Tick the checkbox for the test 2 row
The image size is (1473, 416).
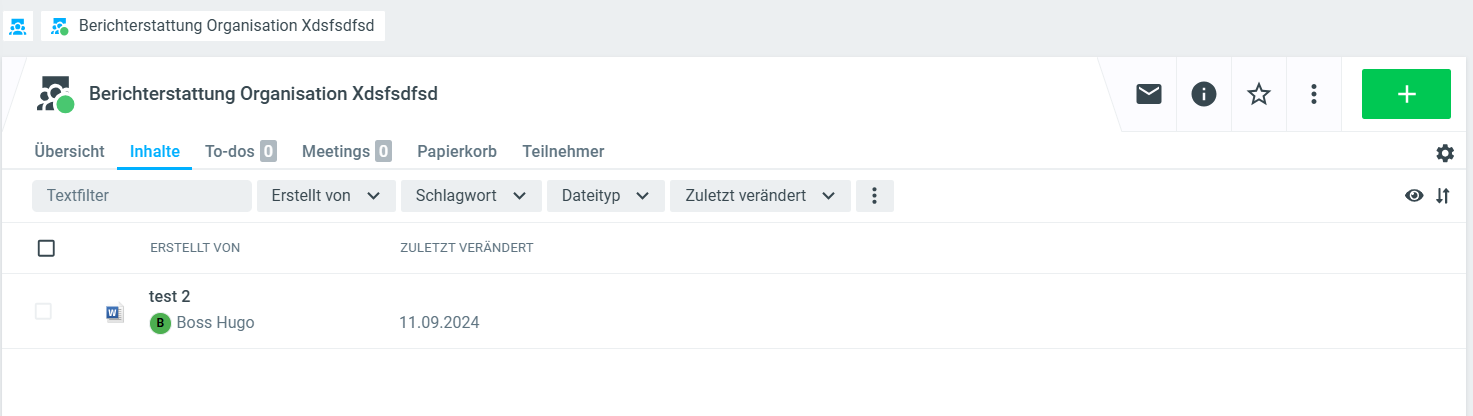pyautogui.click(x=43, y=311)
